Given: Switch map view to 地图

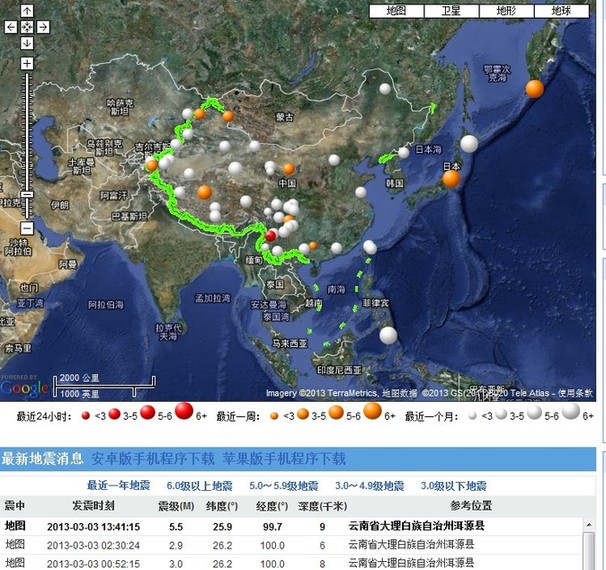Looking at the screenshot, I should 397,11.
